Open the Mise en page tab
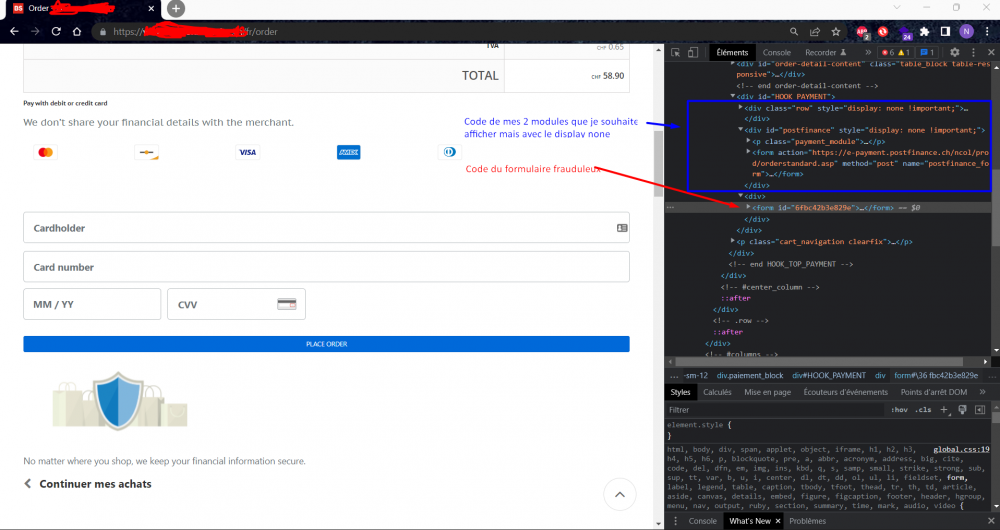Viewport: 1000px width, 530px height. [767, 392]
